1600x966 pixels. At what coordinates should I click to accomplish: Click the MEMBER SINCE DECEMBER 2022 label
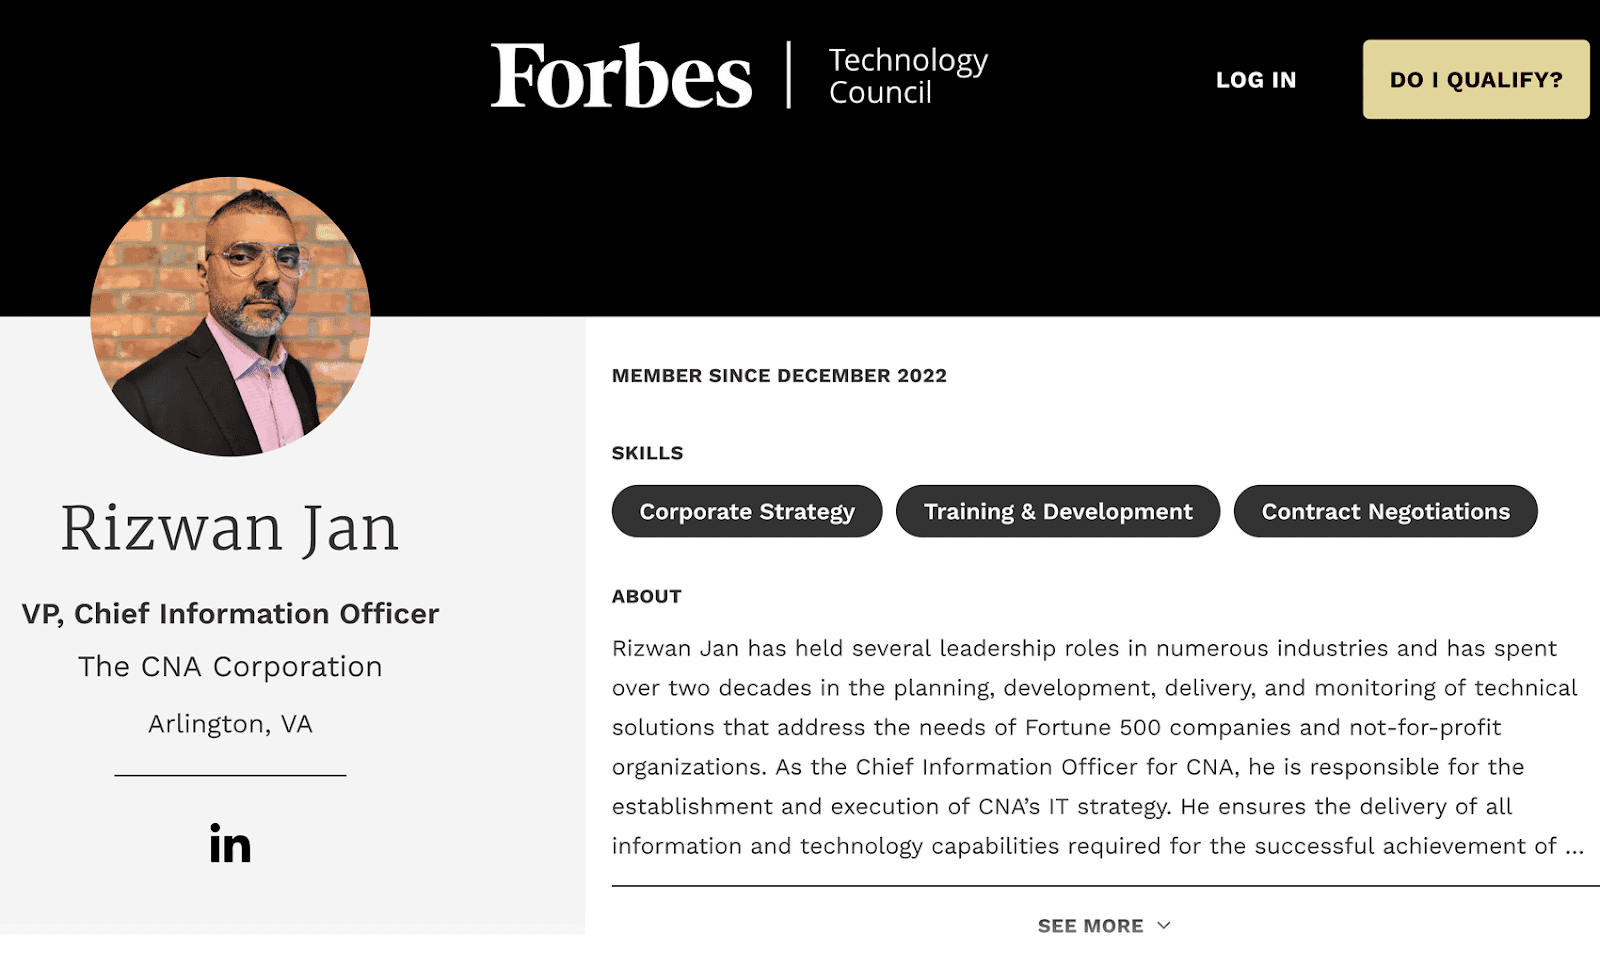pyautogui.click(x=779, y=376)
